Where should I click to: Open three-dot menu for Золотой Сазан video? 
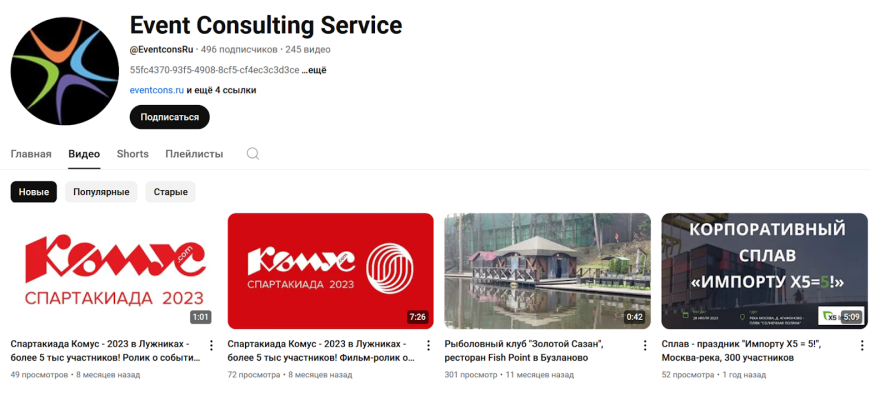pos(645,346)
